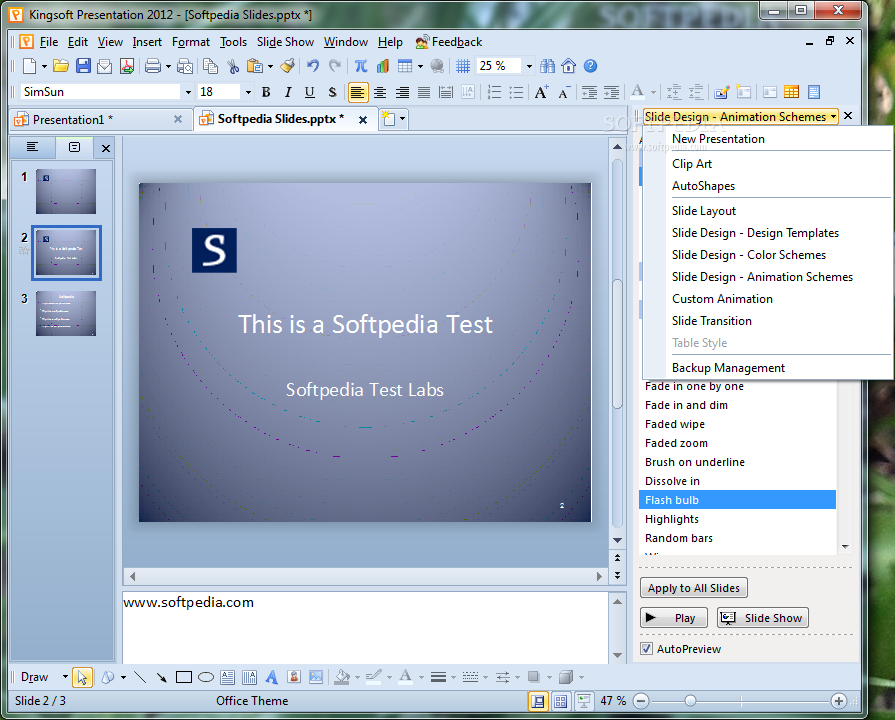Start slideshow view from status bar icon
The width and height of the screenshot is (895, 720).
(x=583, y=701)
